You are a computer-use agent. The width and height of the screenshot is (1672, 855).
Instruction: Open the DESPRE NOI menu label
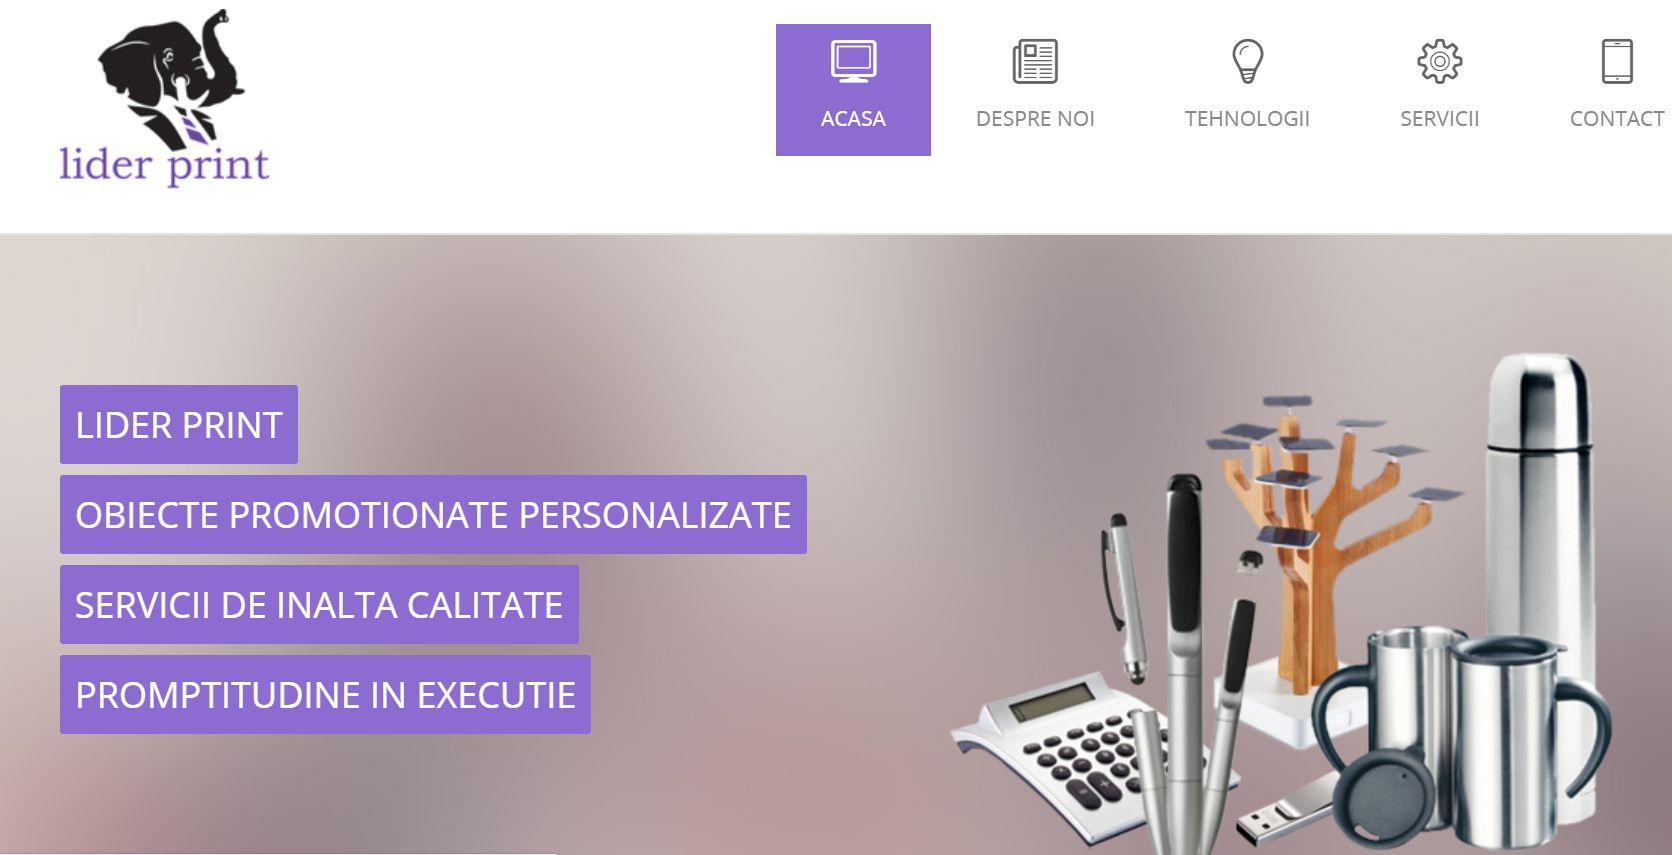tap(1035, 119)
